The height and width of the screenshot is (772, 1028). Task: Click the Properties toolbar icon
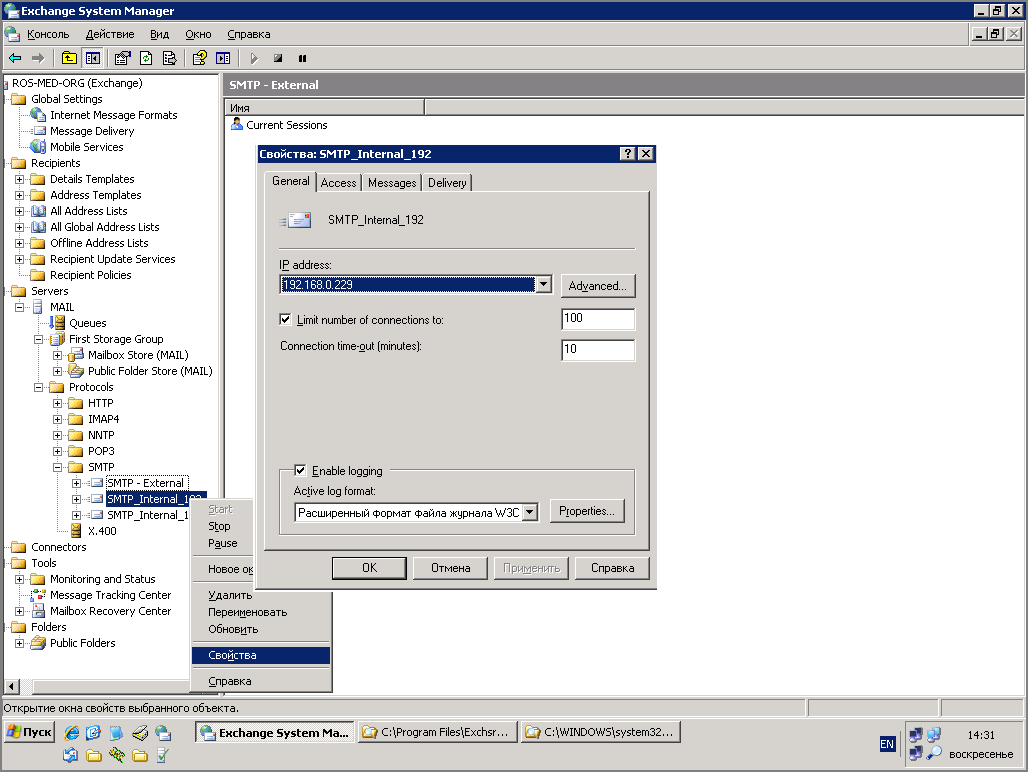(123, 58)
